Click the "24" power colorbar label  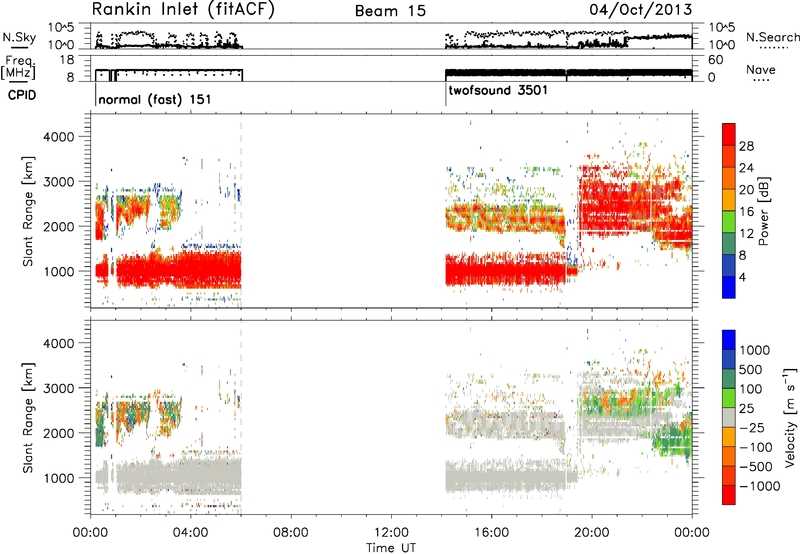(x=746, y=168)
